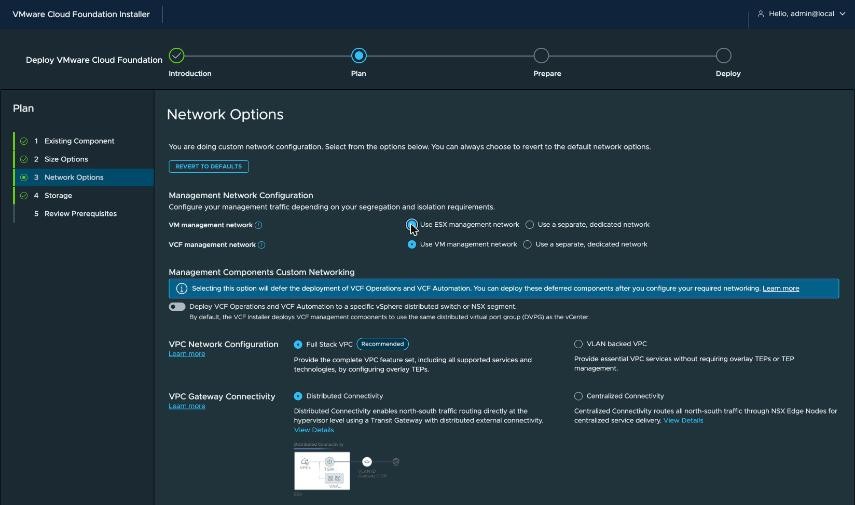Click Management Network Configuration heading
The width and height of the screenshot is (855, 505).
click(x=240, y=195)
